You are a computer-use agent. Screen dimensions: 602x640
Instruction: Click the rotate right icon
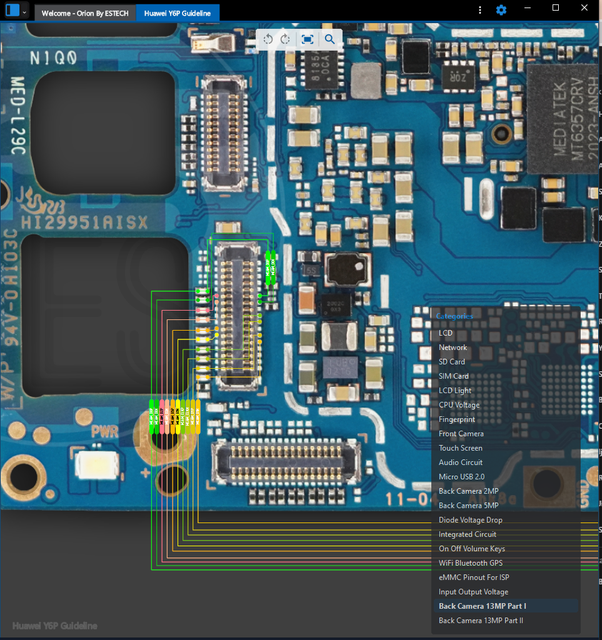click(286, 38)
